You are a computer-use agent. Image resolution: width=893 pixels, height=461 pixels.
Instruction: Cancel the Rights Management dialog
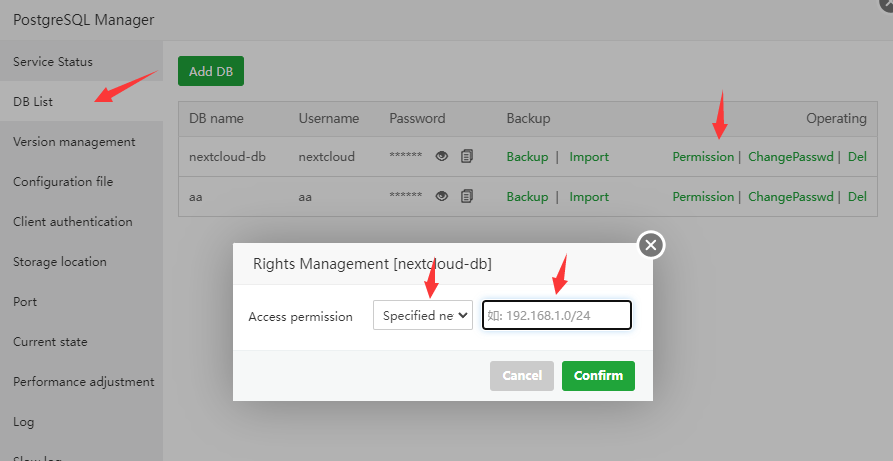click(x=522, y=376)
